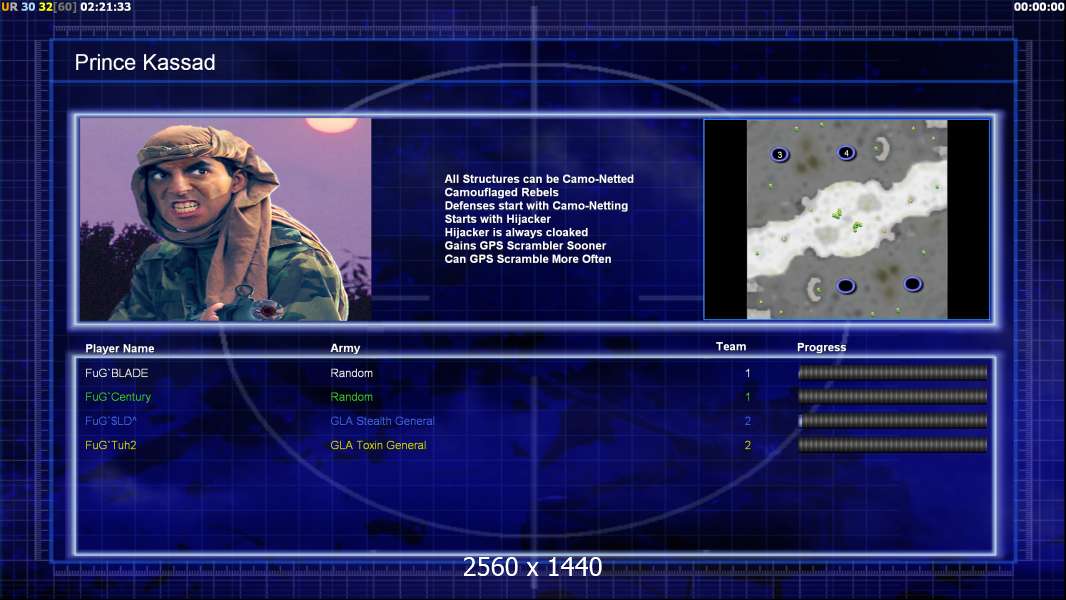Image resolution: width=1066 pixels, height=600 pixels.
Task: Click the Player Name column header
Action: [x=120, y=349]
